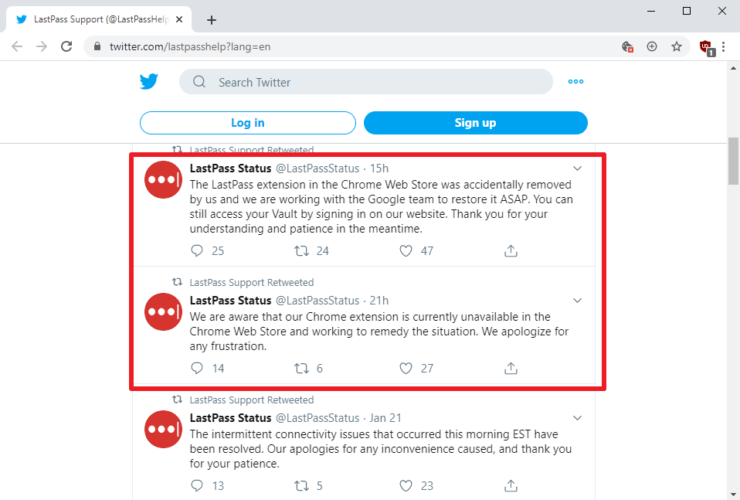The height and width of the screenshot is (500, 740).
Task: Reload the page
Action: tap(66, 46)
